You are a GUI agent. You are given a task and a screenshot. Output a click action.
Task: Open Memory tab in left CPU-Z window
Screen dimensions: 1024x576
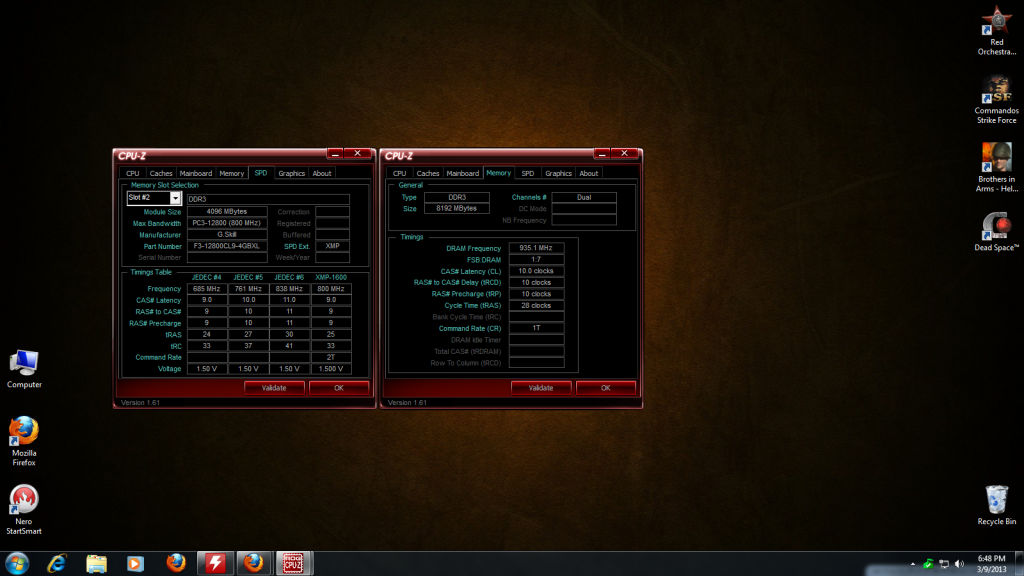(x=232, y=174)
